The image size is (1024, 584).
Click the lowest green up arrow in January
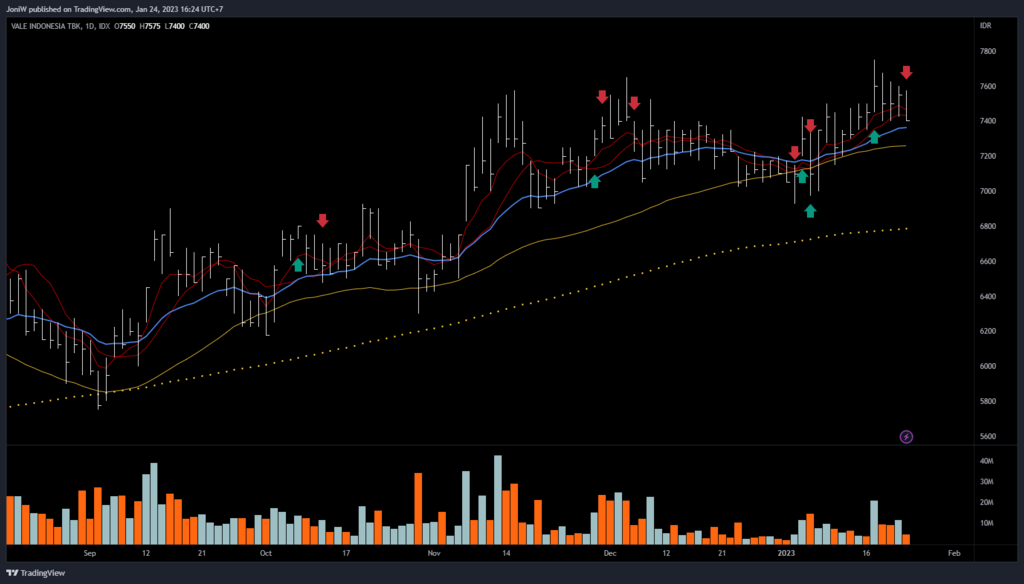810,210
